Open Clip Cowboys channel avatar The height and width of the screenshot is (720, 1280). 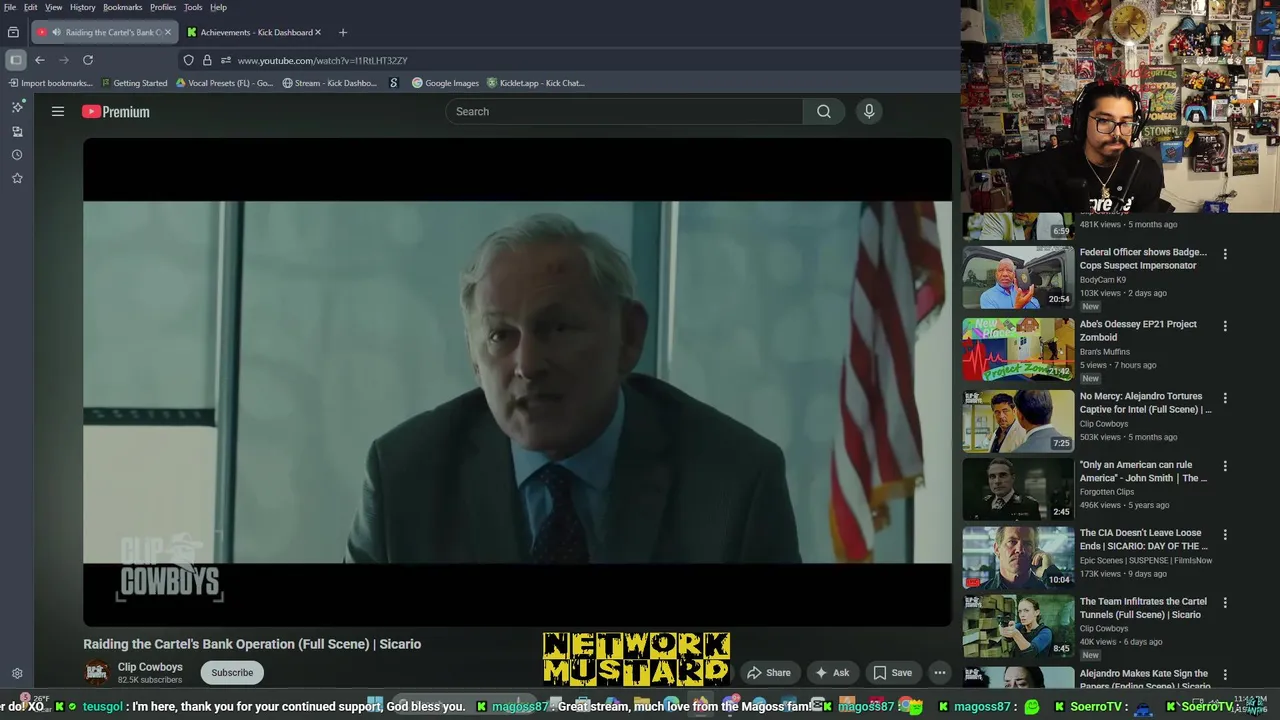(x=96, y=673)
